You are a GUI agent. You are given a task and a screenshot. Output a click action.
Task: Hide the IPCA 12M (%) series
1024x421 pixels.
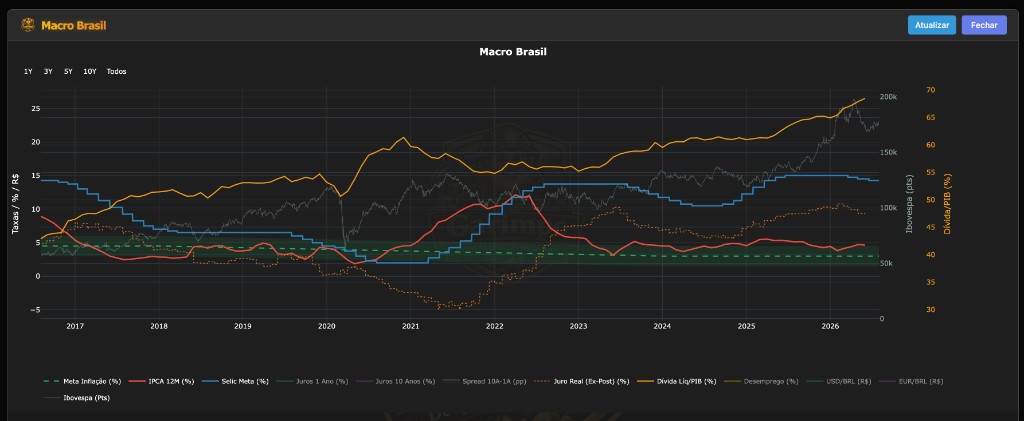click(x=162, y=381)
